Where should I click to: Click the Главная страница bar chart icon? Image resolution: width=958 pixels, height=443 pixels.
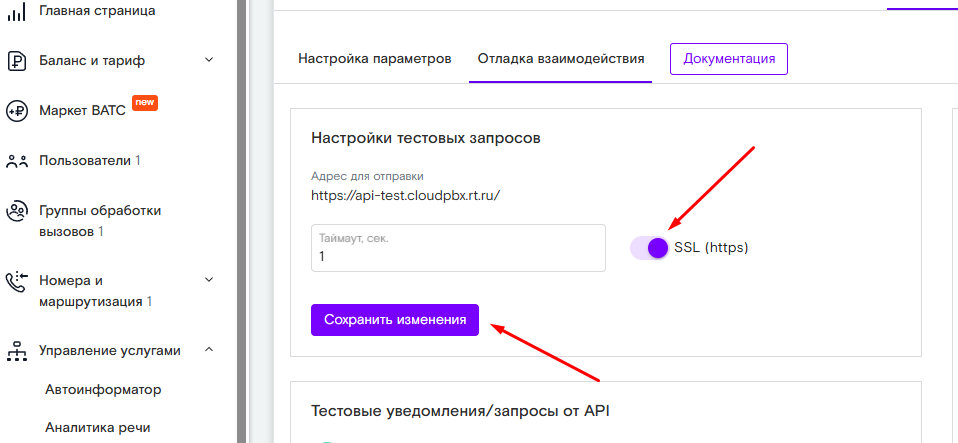point(16,11)
